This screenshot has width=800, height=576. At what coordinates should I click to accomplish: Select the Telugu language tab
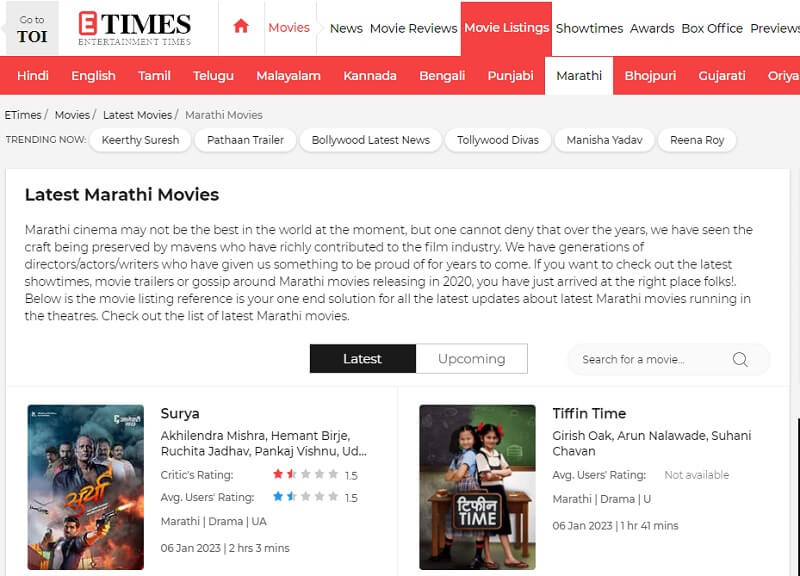[213, 76]
